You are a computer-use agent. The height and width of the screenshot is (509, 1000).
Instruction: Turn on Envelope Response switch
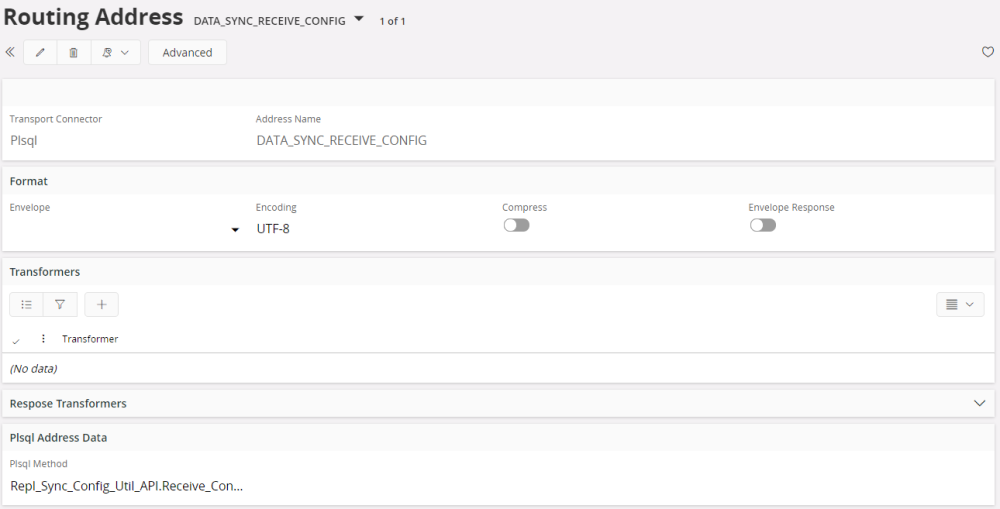coord(762,225)
